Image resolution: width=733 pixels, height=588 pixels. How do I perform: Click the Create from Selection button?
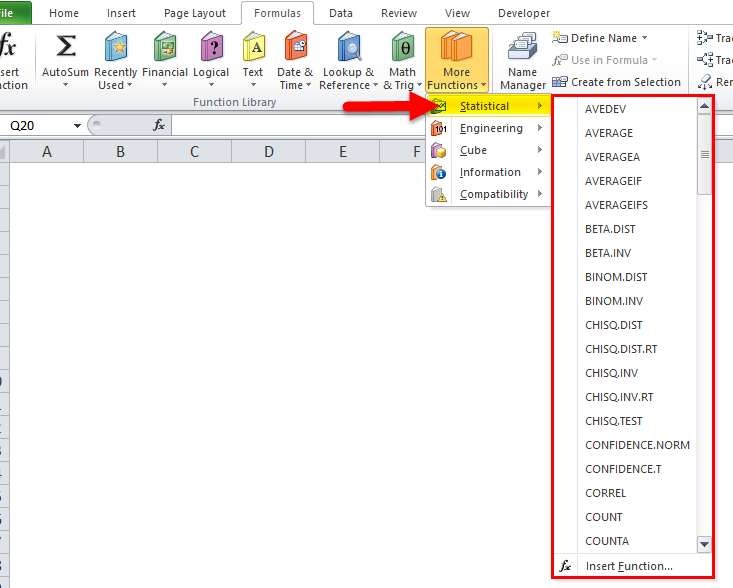(617, 82)
